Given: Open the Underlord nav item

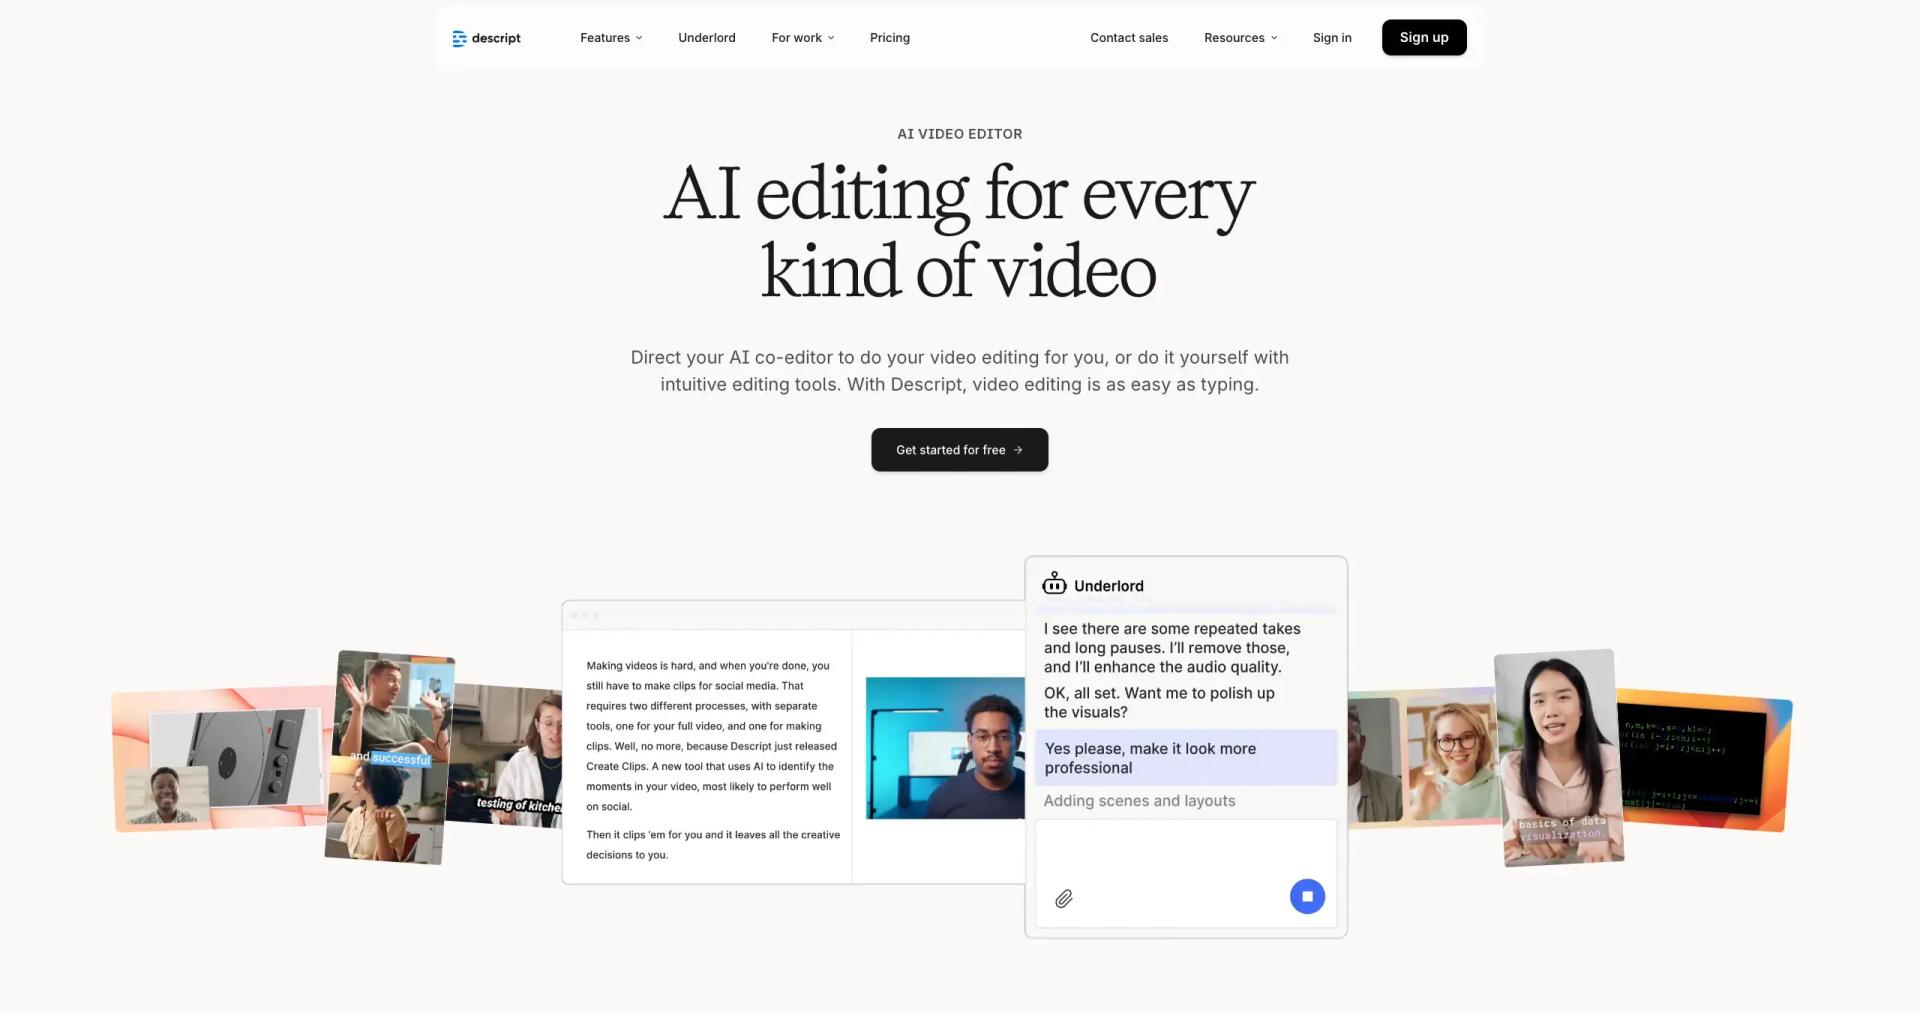Looking at the screenshot, I should tap(706, 38).
